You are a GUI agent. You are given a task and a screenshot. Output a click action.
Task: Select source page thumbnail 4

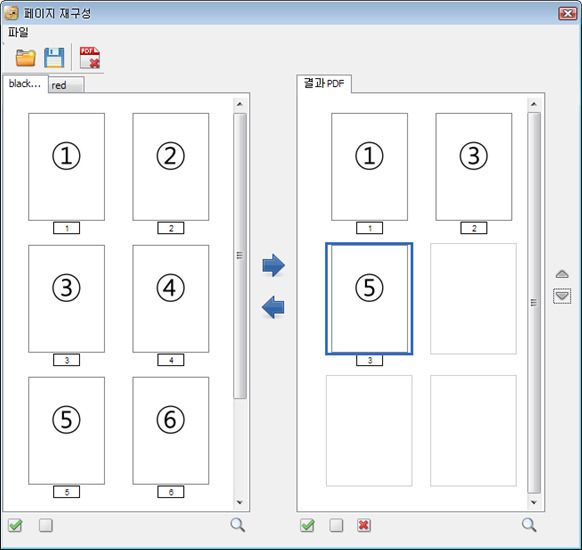[x=171, y=298]
